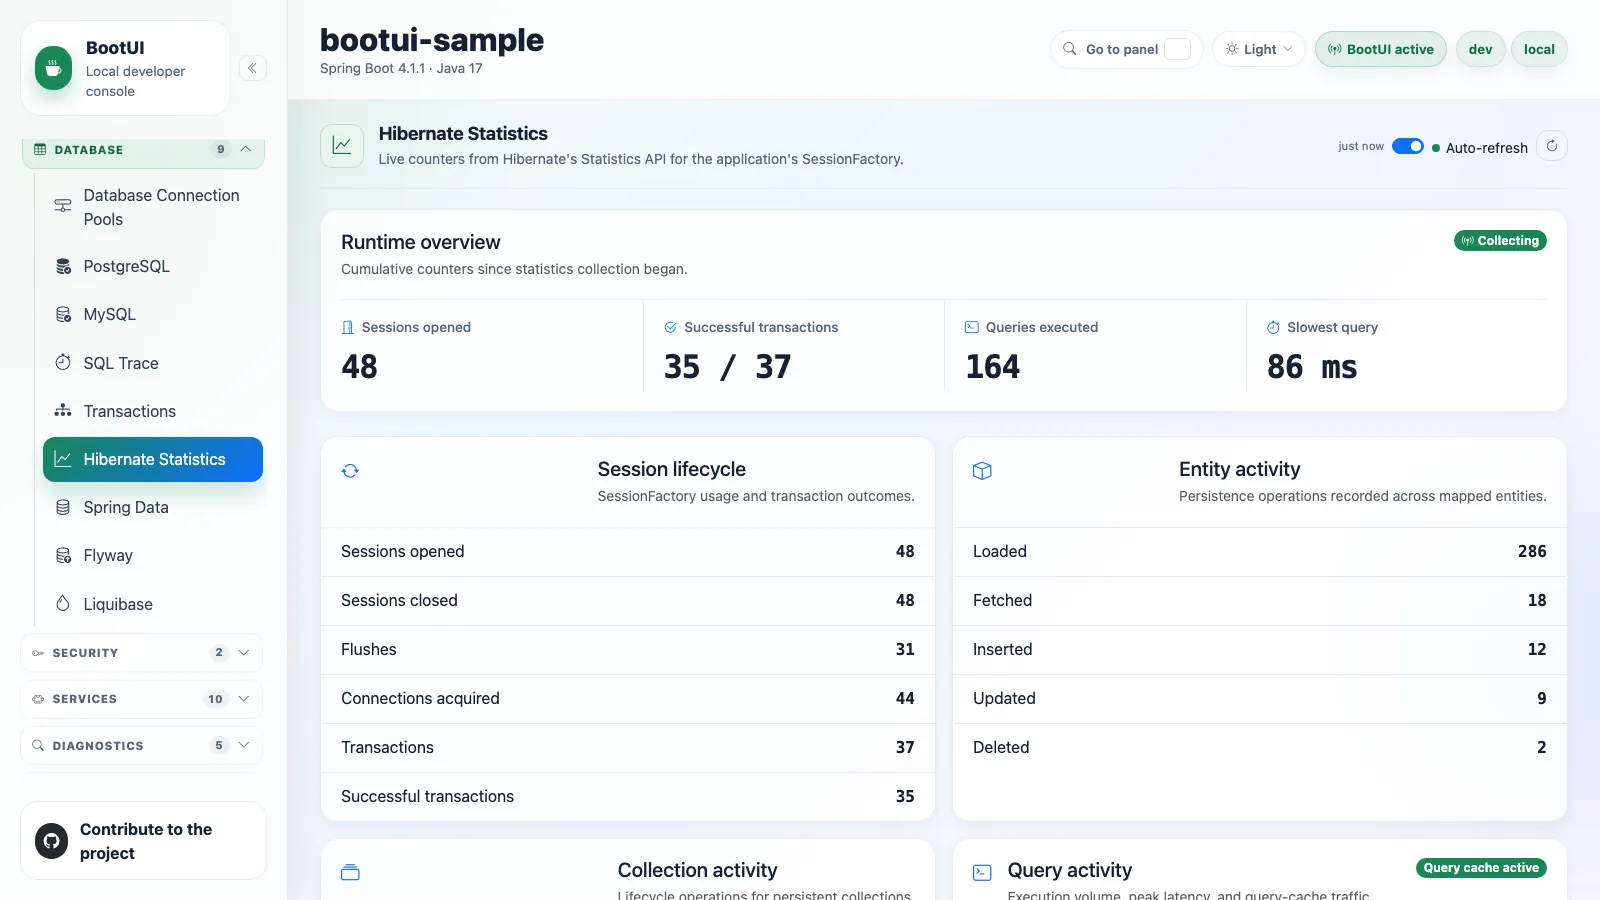Click the GitHub icon in Contribute card
This screenshot has height=900, width=1600.
[x=52, y=841]
